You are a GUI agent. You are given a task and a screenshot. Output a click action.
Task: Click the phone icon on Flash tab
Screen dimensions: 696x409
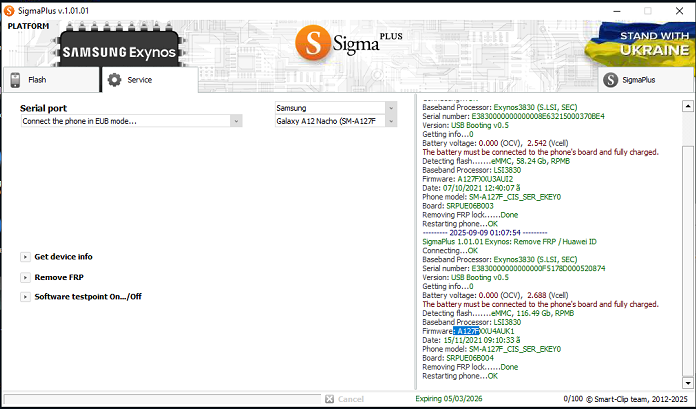(x=16, y=80)
